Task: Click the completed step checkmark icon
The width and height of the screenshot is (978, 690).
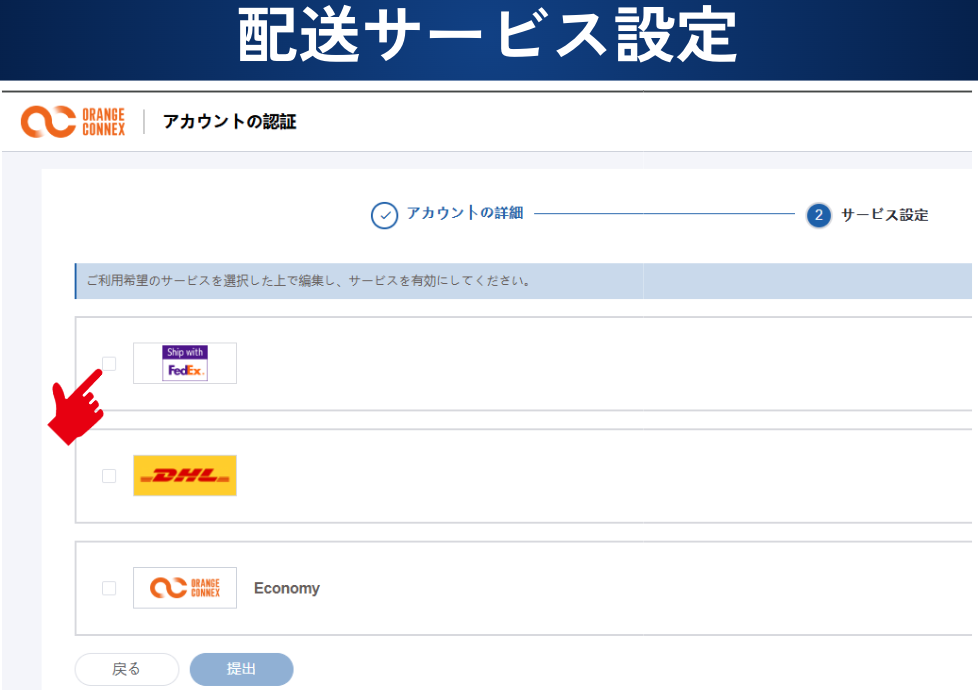Action: [384, 216]
